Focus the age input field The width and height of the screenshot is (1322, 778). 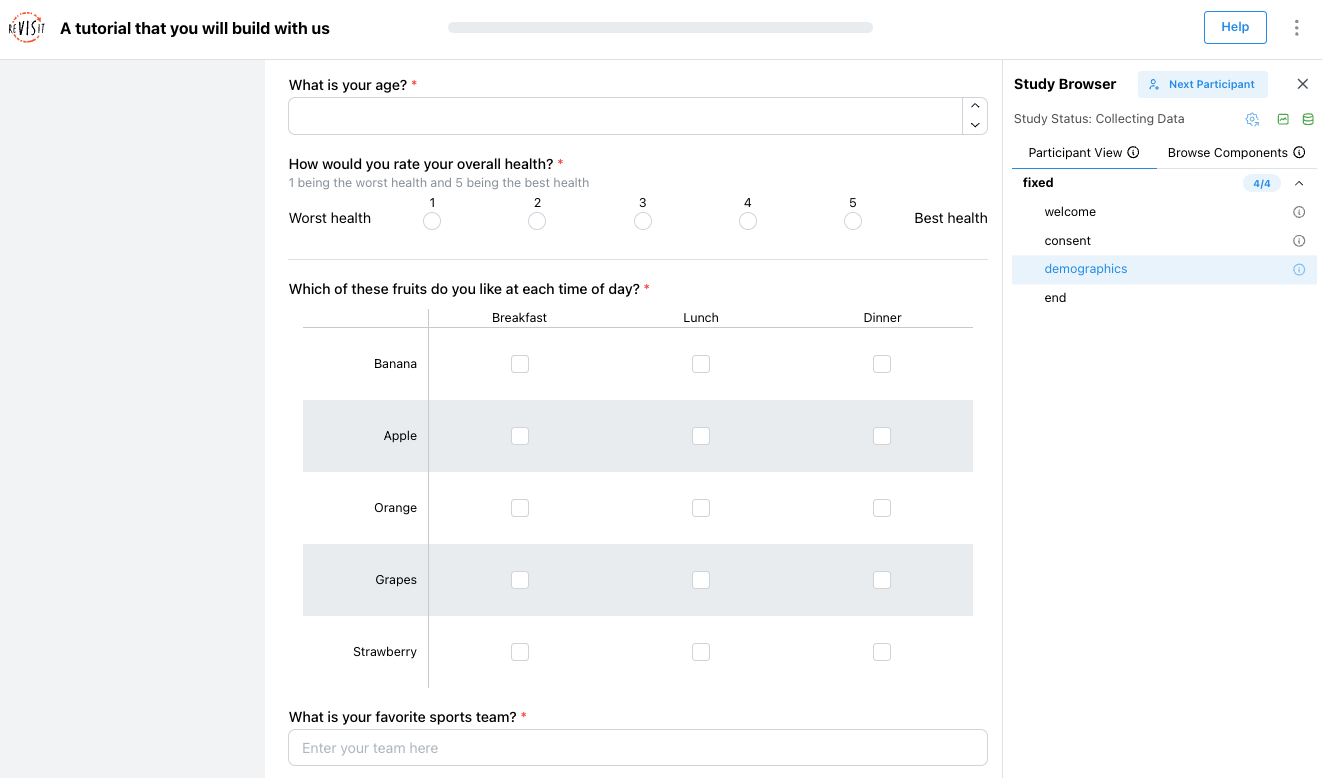pyautogui.click(x=625, y=116)
